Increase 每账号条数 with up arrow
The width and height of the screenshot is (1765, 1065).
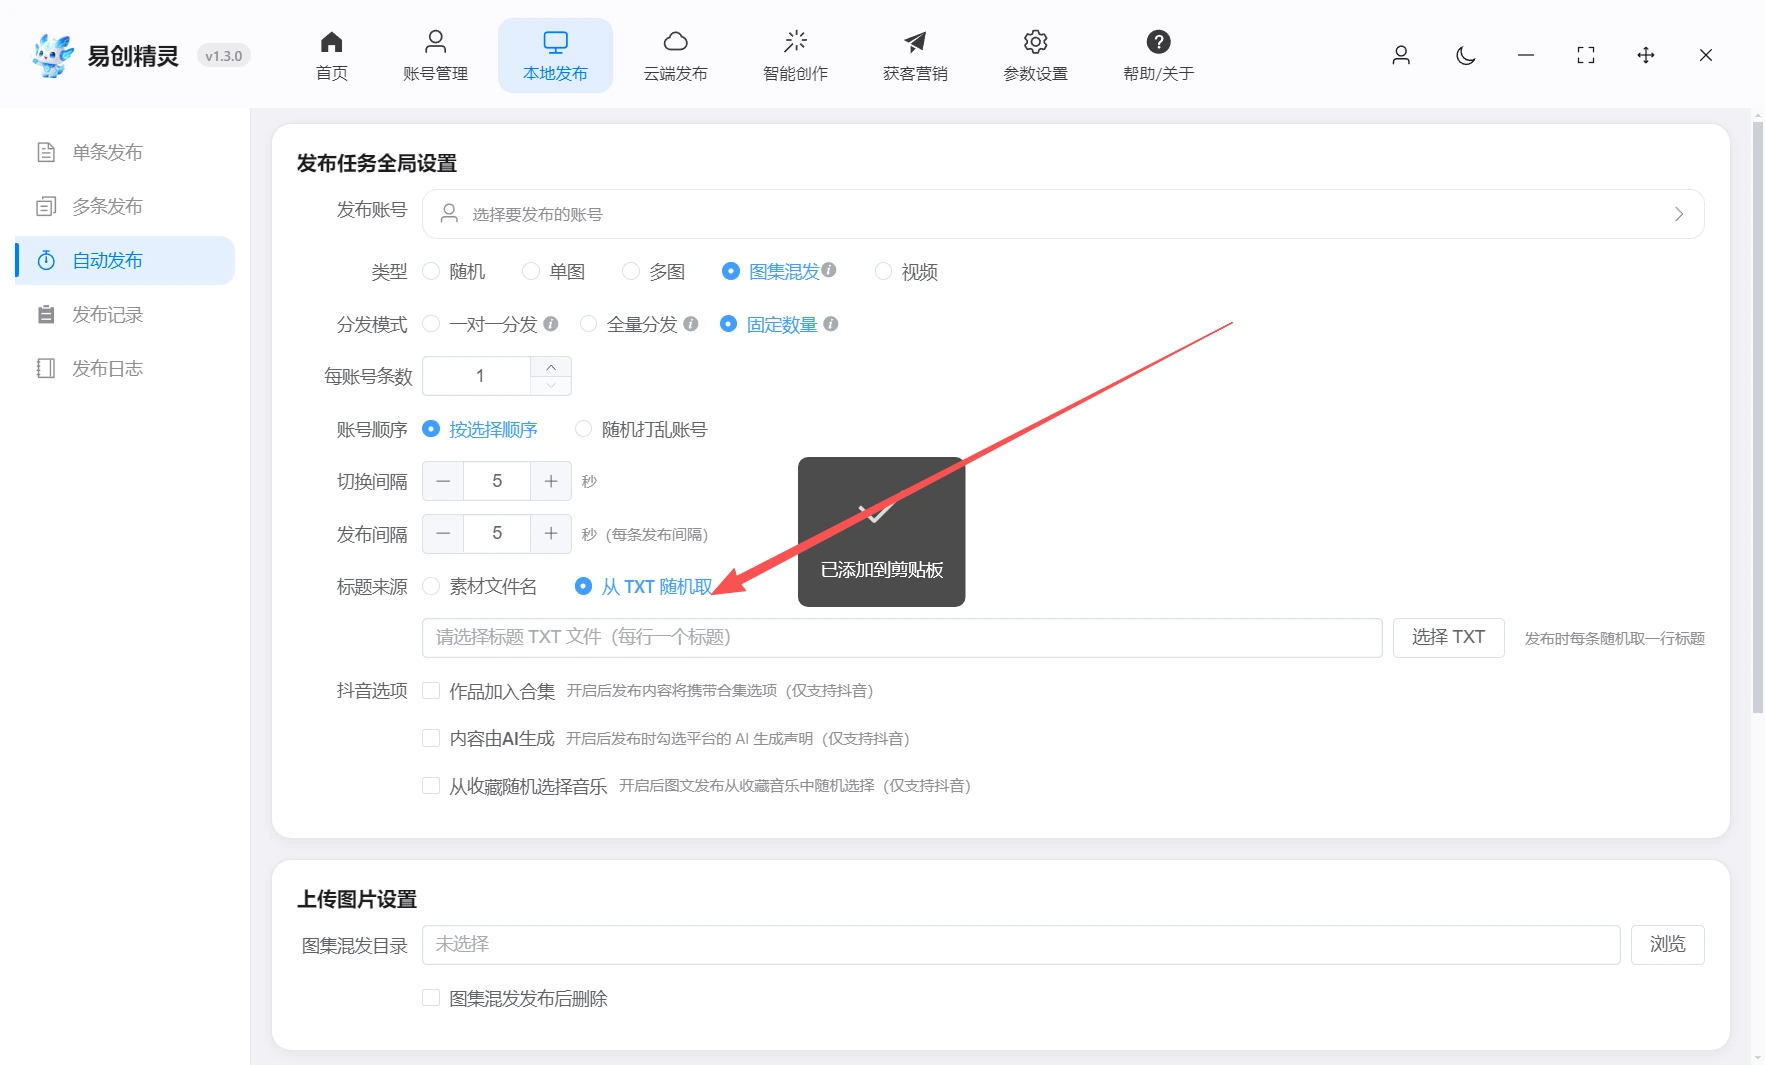[551, 367]
